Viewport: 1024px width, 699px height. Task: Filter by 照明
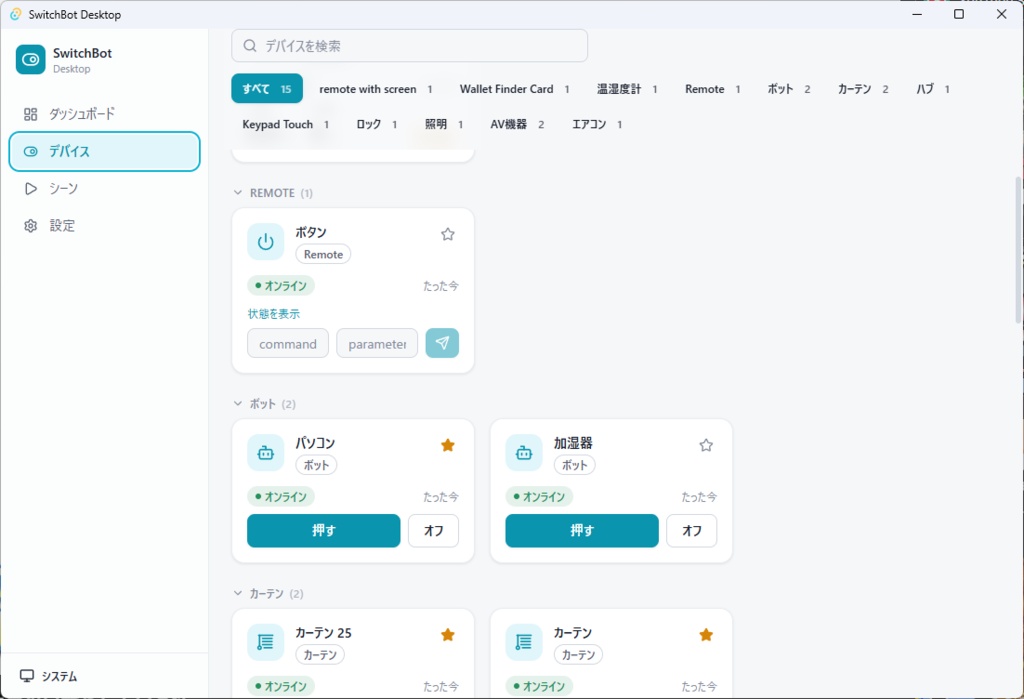click(x=443, y=124)
